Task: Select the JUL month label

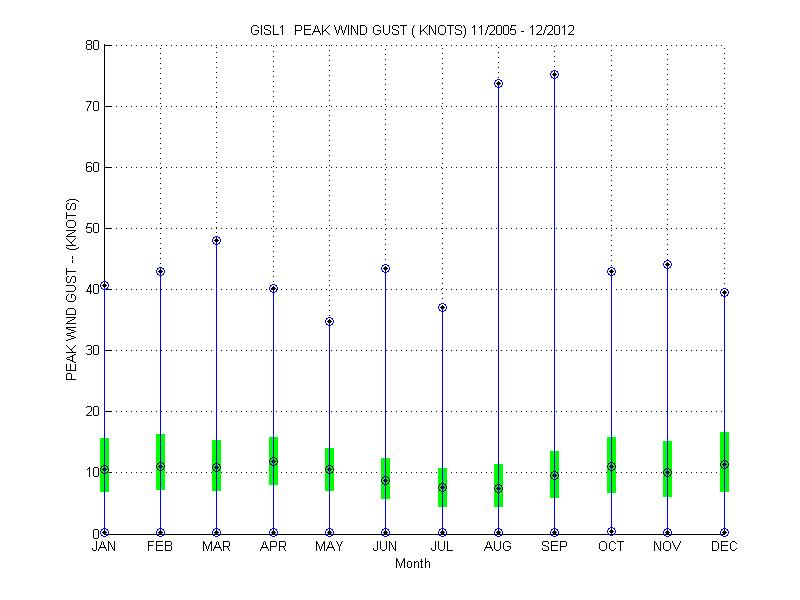Action: pyautogui.click(x=441, y=546)
